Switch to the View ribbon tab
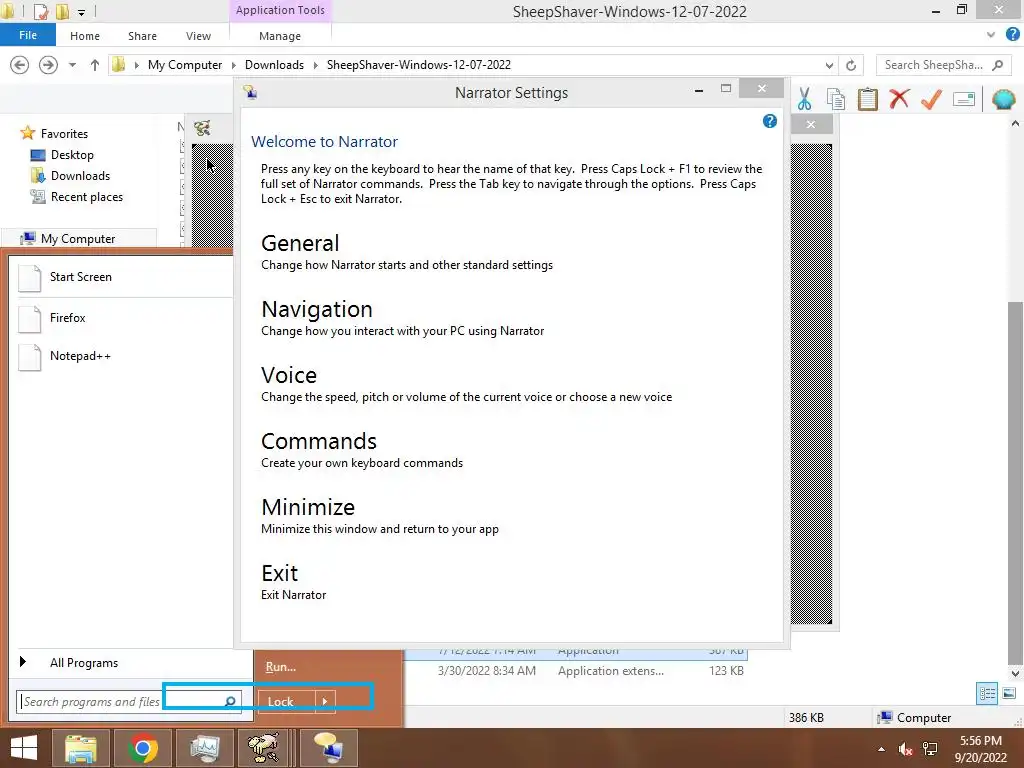1024x768 pixels. point(198,36)
